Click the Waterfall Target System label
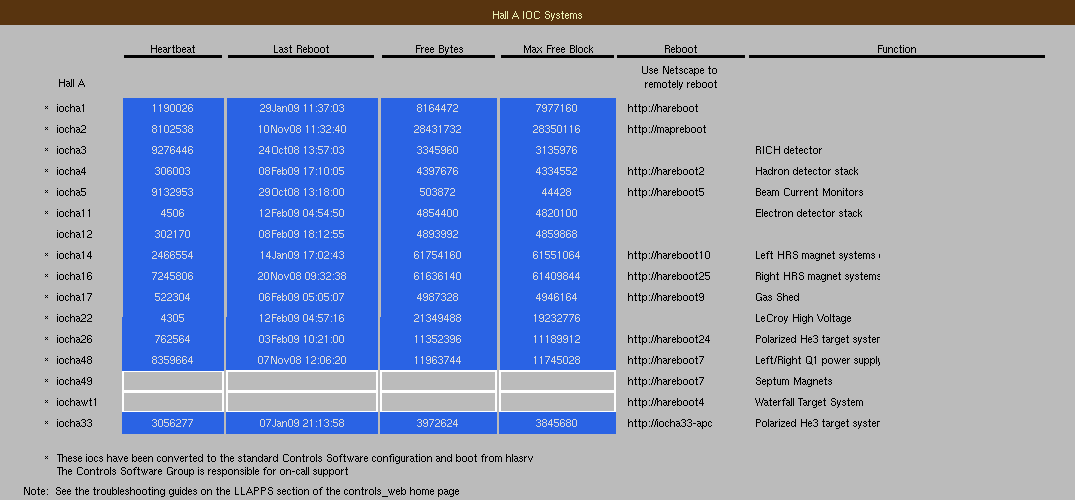Viewport: 1075px width, 500px height. point(809,402)
